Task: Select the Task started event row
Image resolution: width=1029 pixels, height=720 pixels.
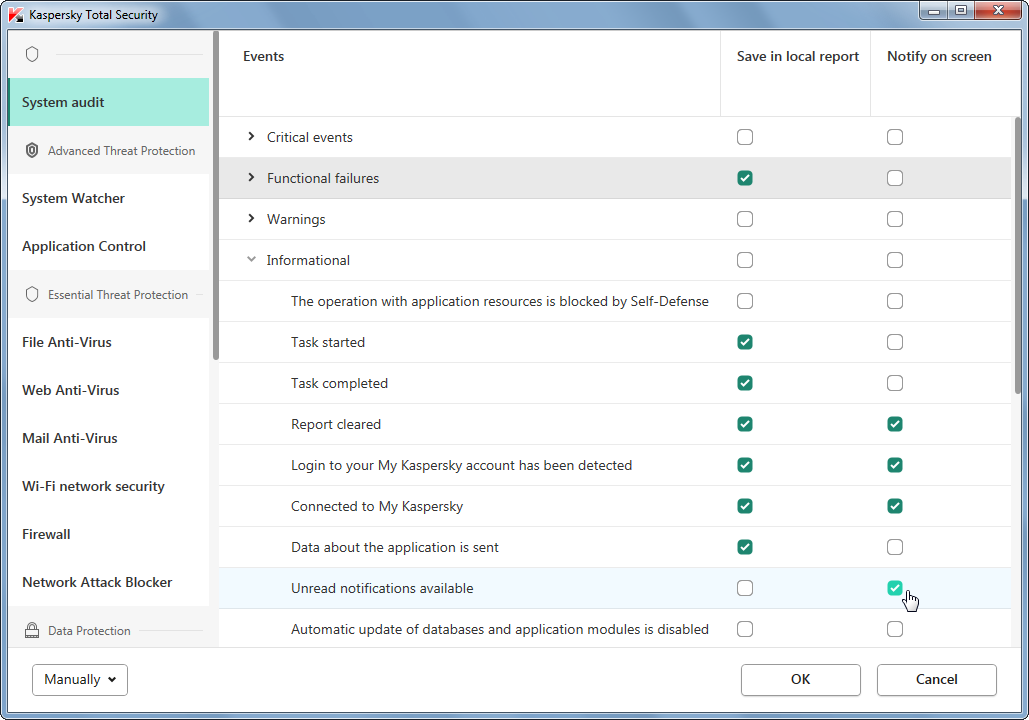Action: [x=615, y=342]
